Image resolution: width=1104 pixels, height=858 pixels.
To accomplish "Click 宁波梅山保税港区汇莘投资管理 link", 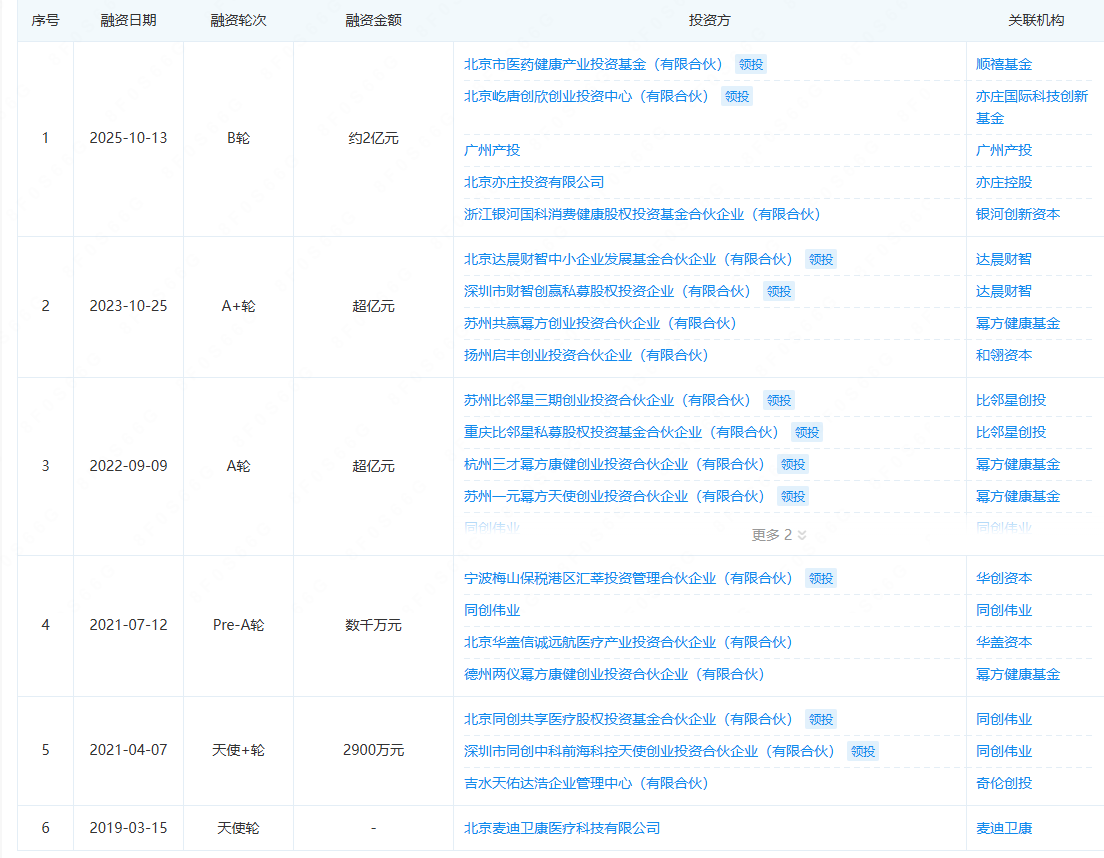I will tap(627, 578).
